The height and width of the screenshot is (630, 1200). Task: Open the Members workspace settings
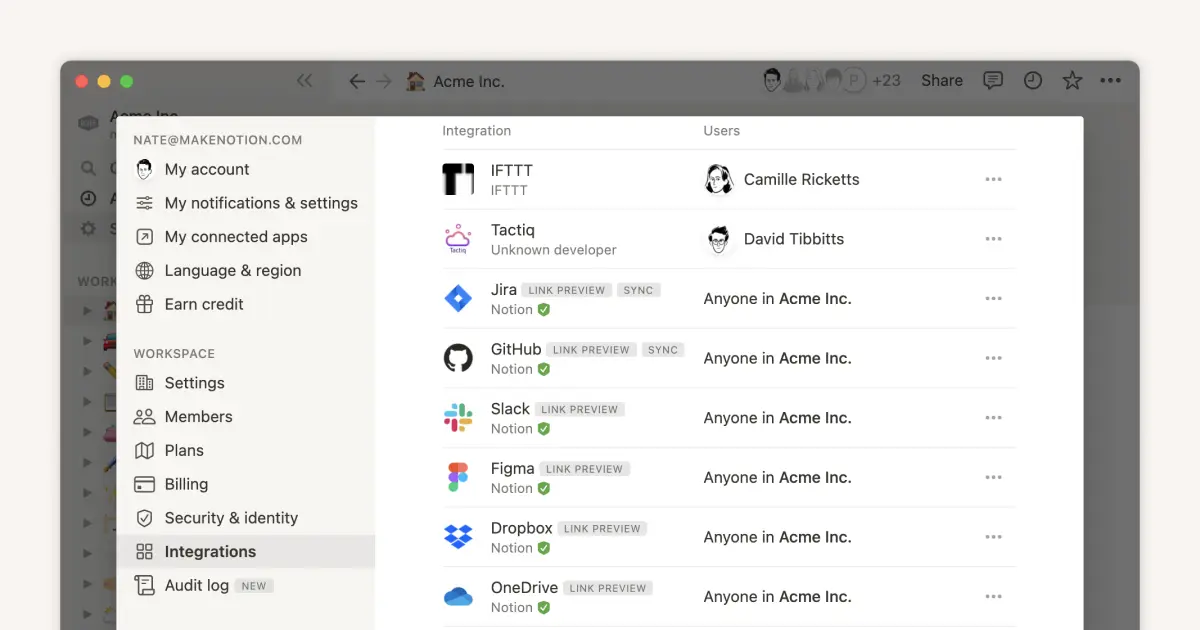(x=197, y=416)
